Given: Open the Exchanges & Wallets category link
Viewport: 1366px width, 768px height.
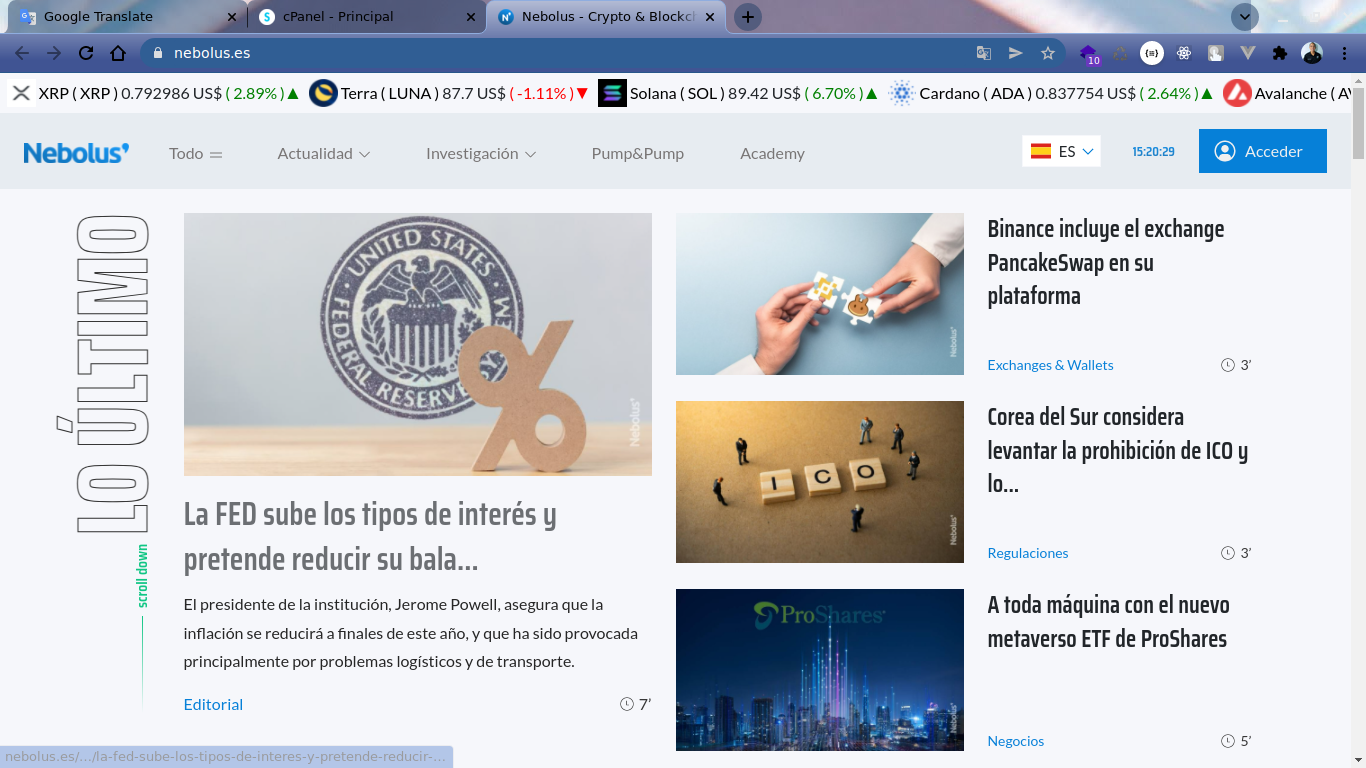Looking at the screenshot, I should click(1050, 365).
